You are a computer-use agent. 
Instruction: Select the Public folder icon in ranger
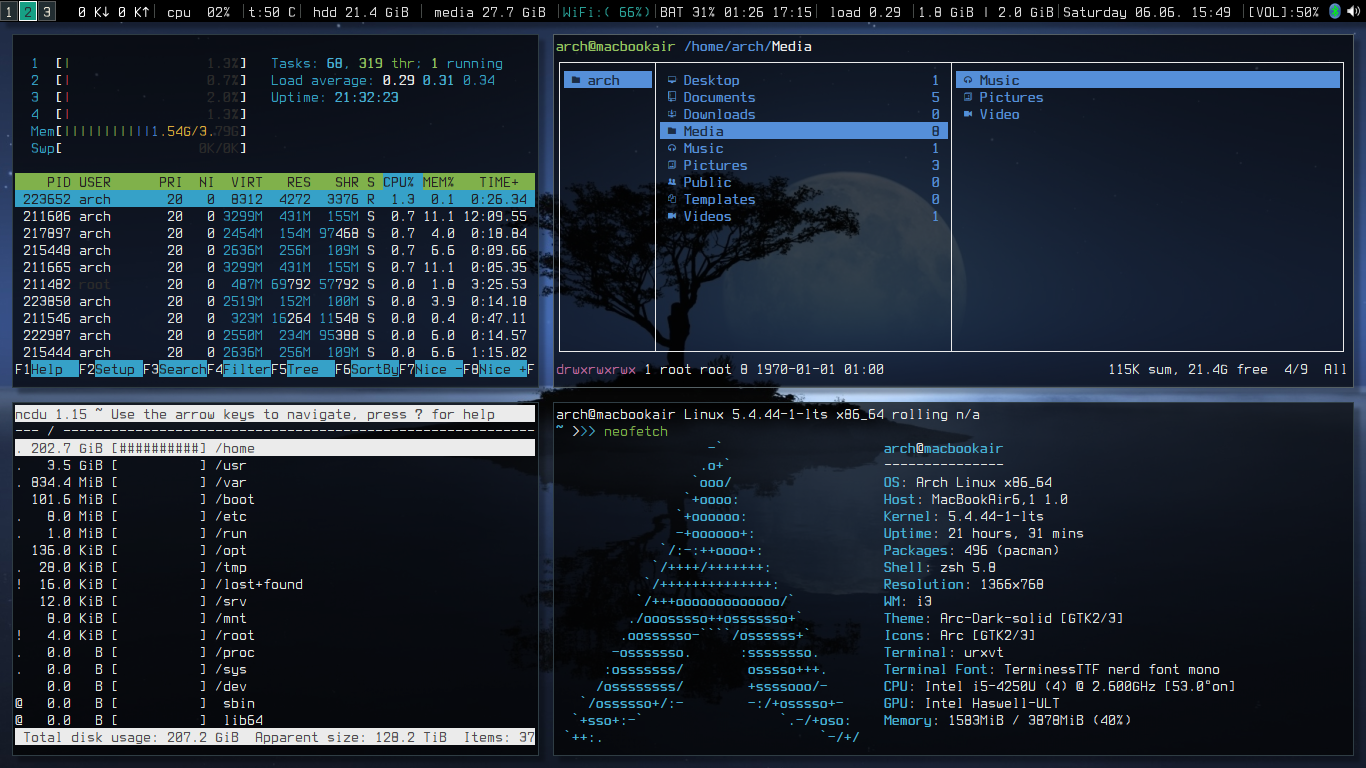672,182
